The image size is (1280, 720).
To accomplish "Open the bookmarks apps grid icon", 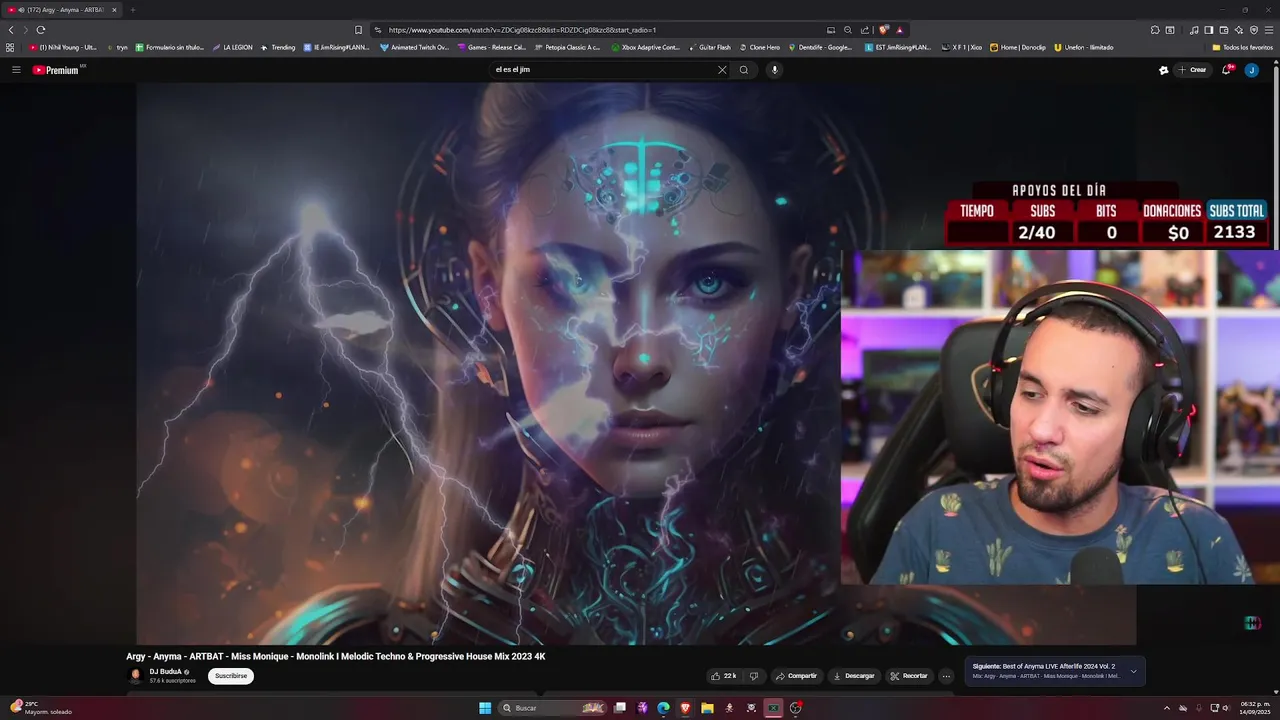I will pyautogui.click(x=10, y=47).
